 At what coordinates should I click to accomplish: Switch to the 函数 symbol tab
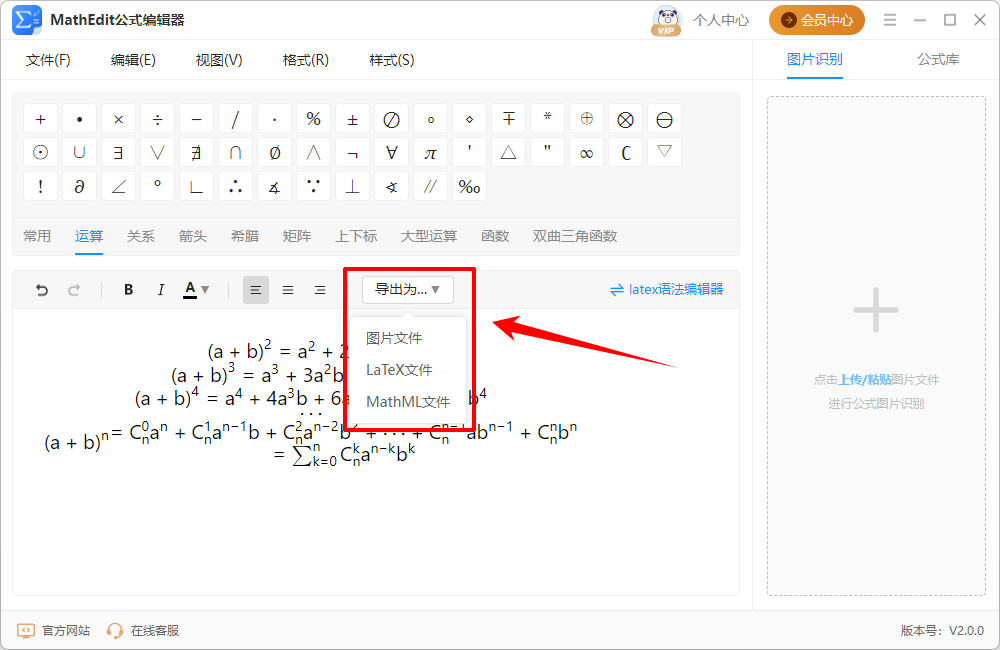coord(495,236)
